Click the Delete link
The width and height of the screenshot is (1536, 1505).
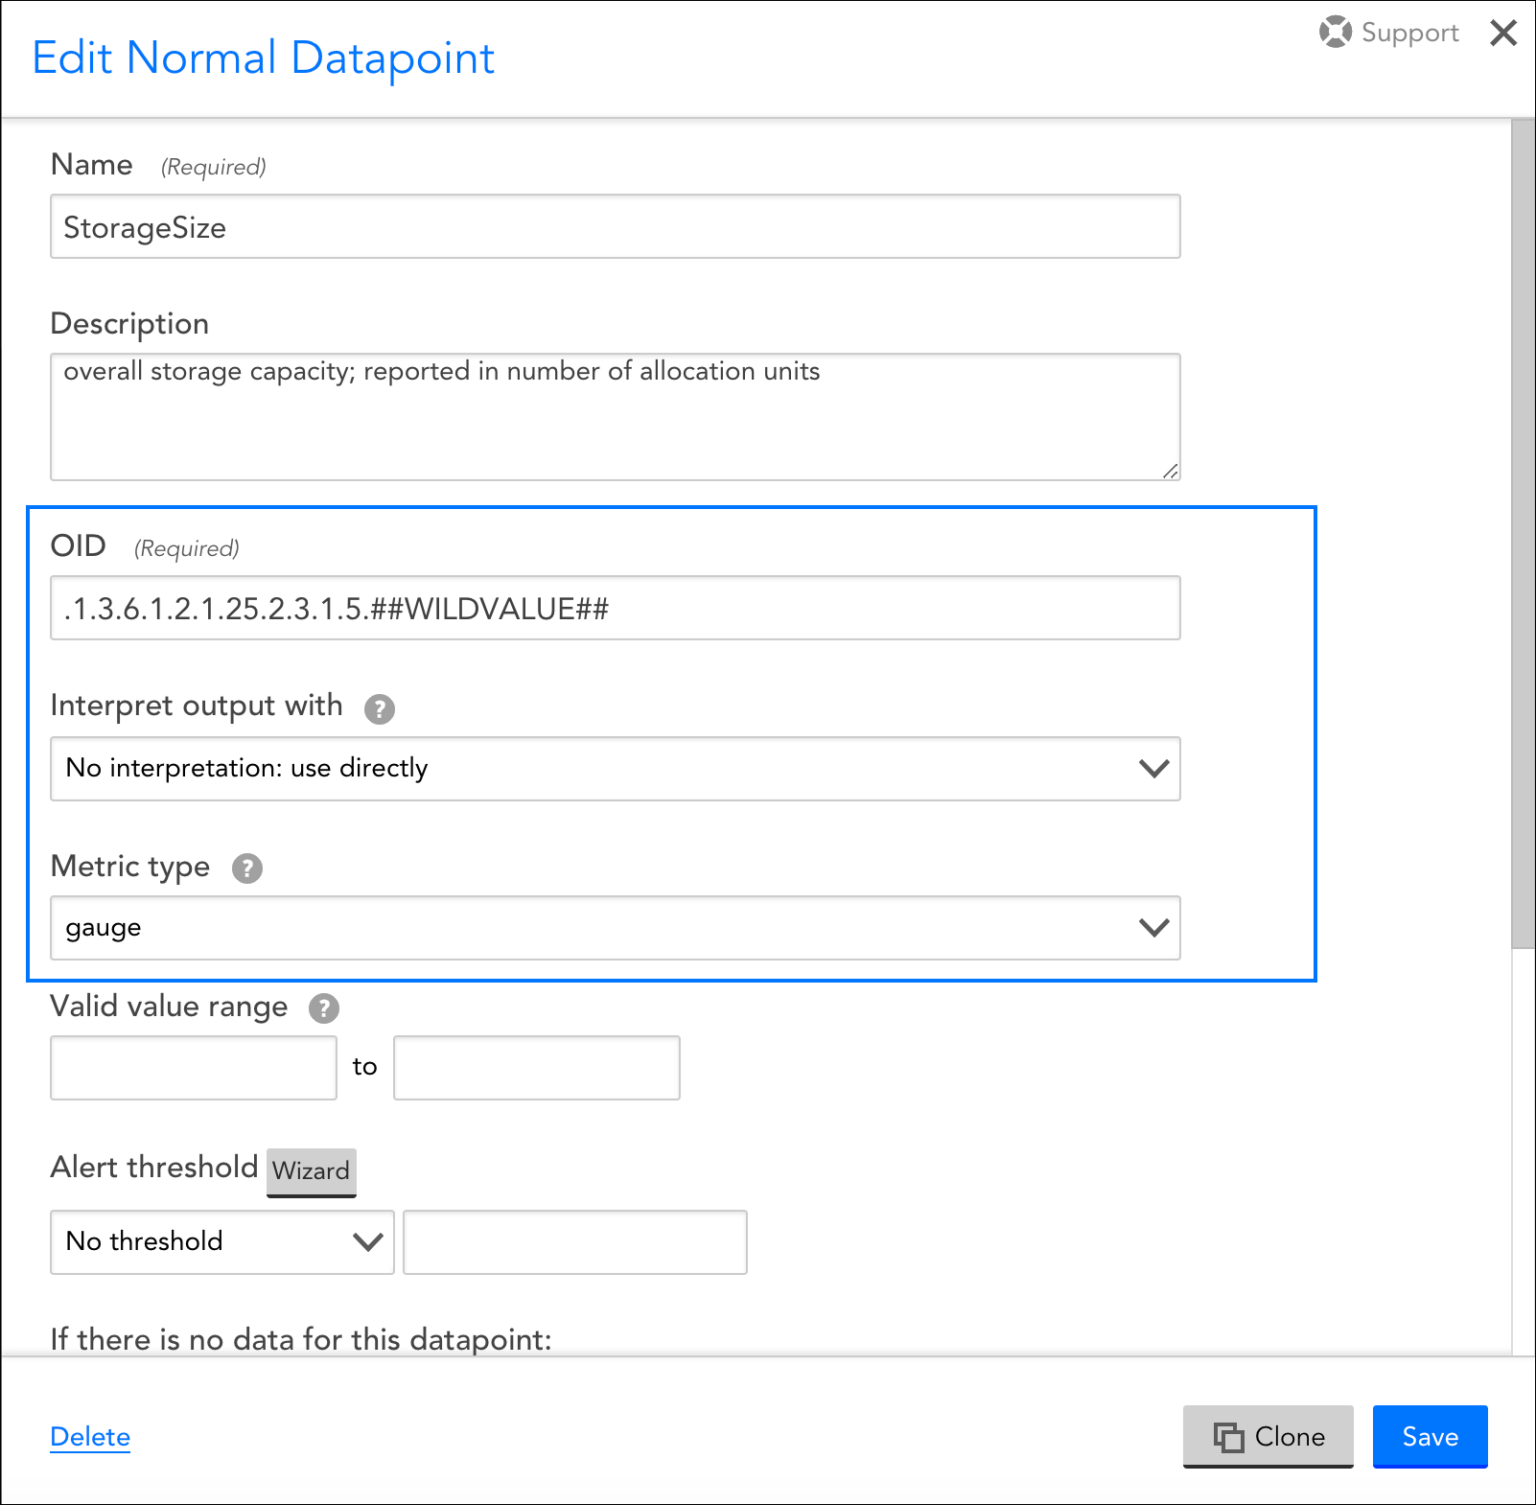click(90, 1437)
